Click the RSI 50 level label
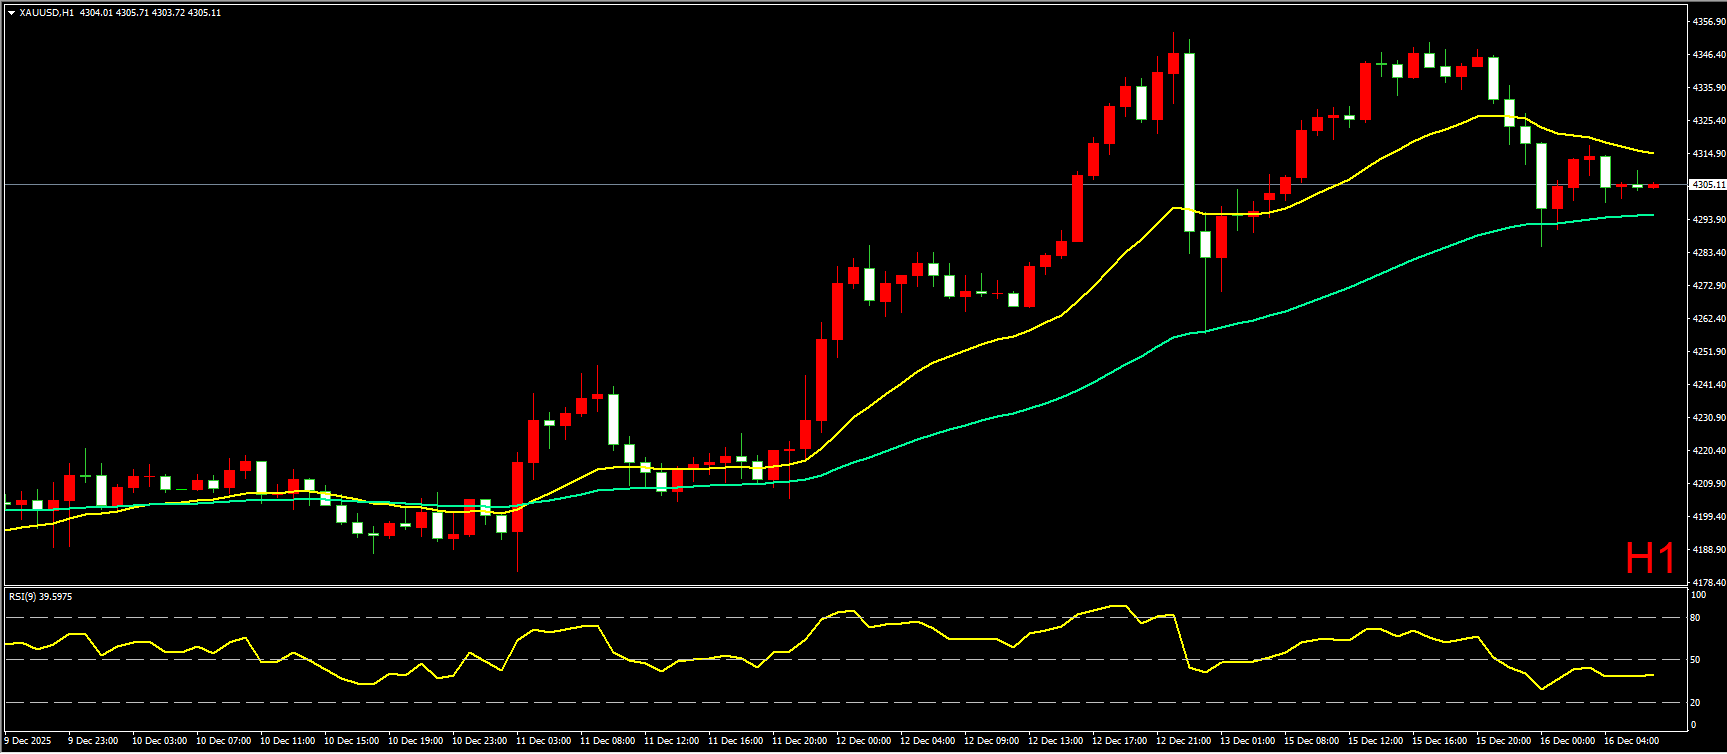The image size is (1727, 754). [1695, 660]
